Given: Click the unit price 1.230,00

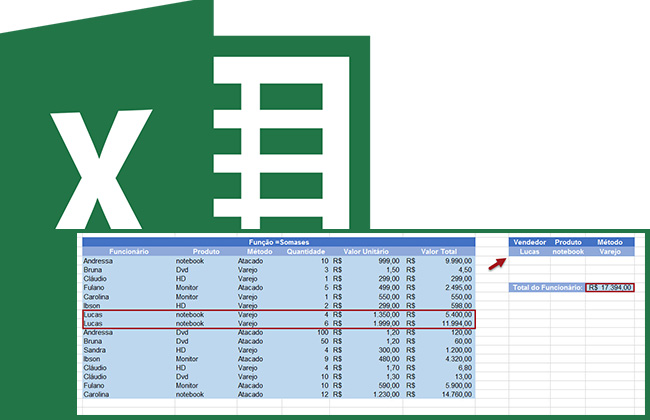Looking at the screenshot, I should 386,395.
